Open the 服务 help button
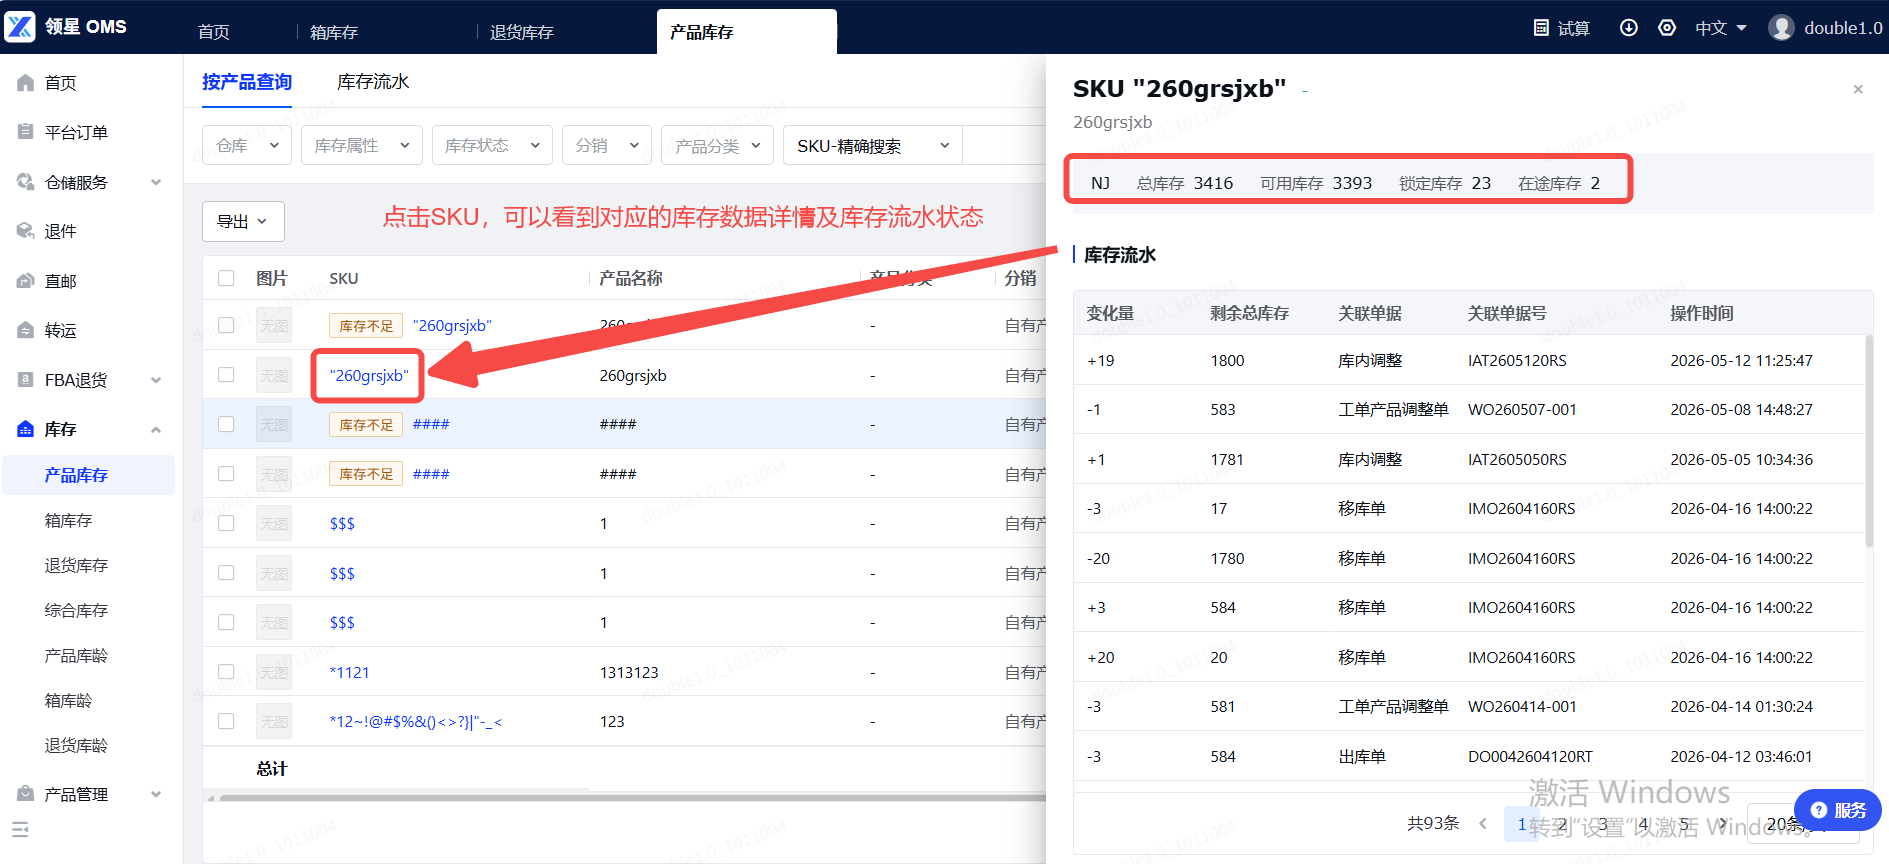 click(1838, 810)
